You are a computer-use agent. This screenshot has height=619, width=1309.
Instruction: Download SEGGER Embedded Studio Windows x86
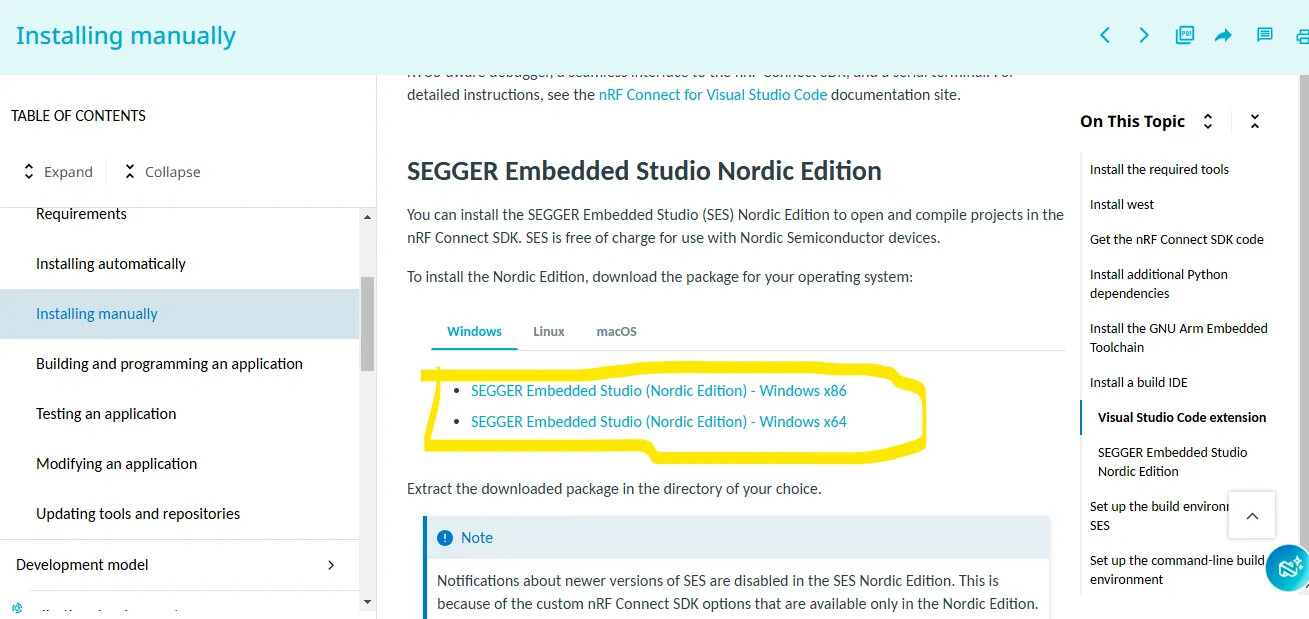coord(659,391)
